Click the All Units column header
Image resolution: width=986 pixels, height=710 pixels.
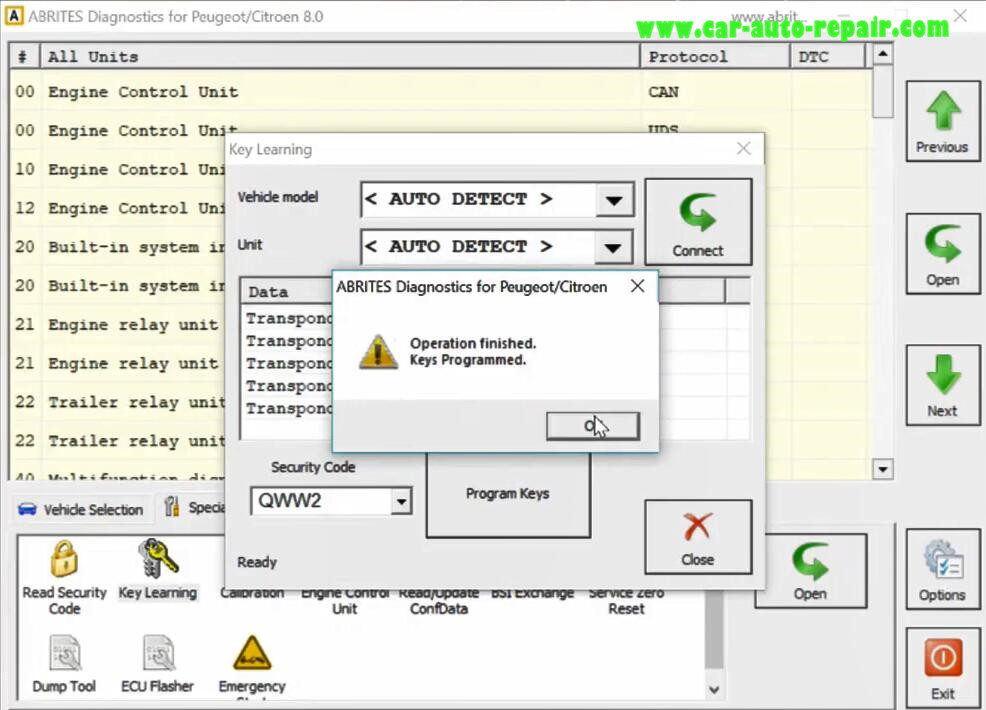click(340, 57)
